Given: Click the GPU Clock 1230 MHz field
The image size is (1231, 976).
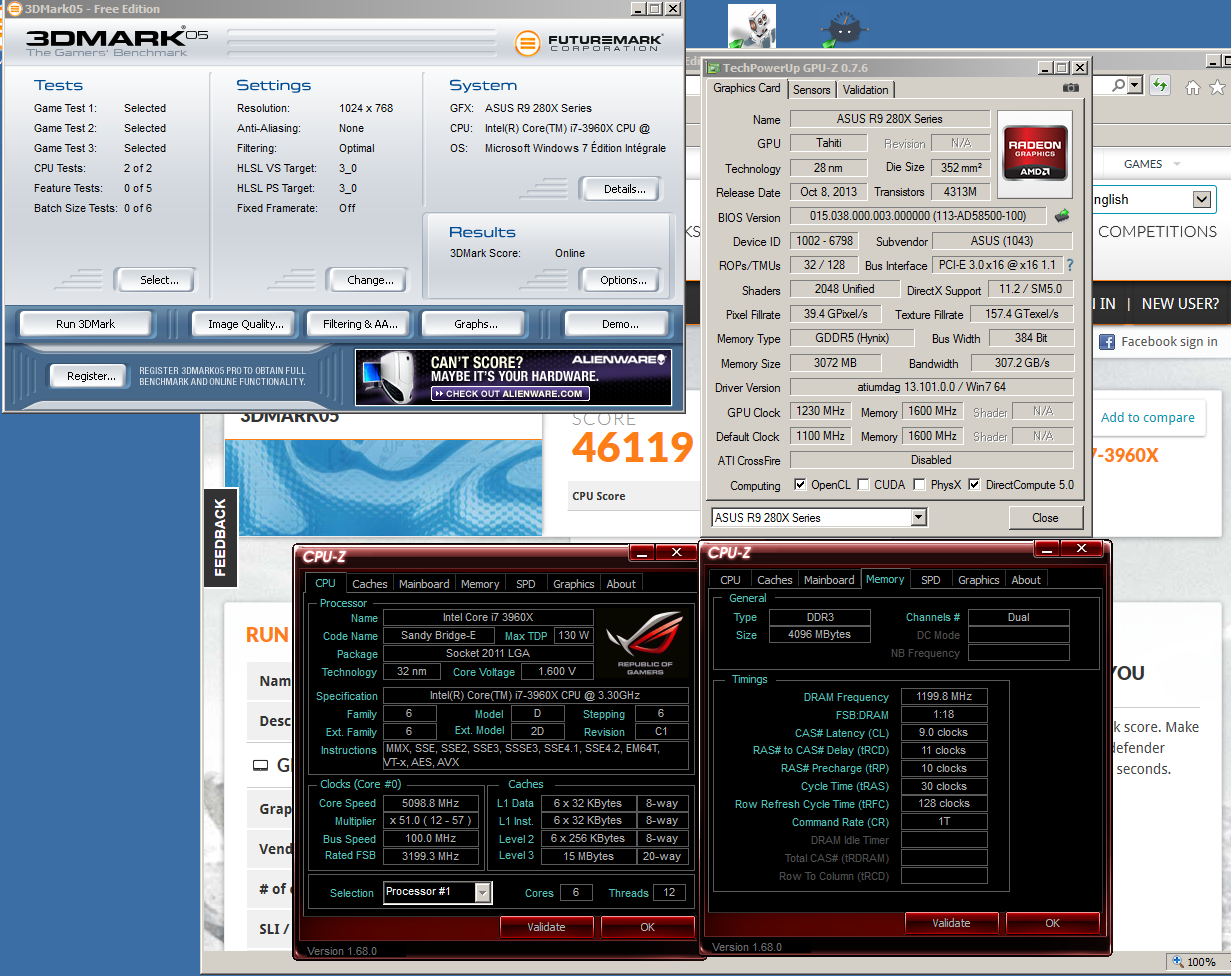Looking at the screenshot, I should 820,412.
